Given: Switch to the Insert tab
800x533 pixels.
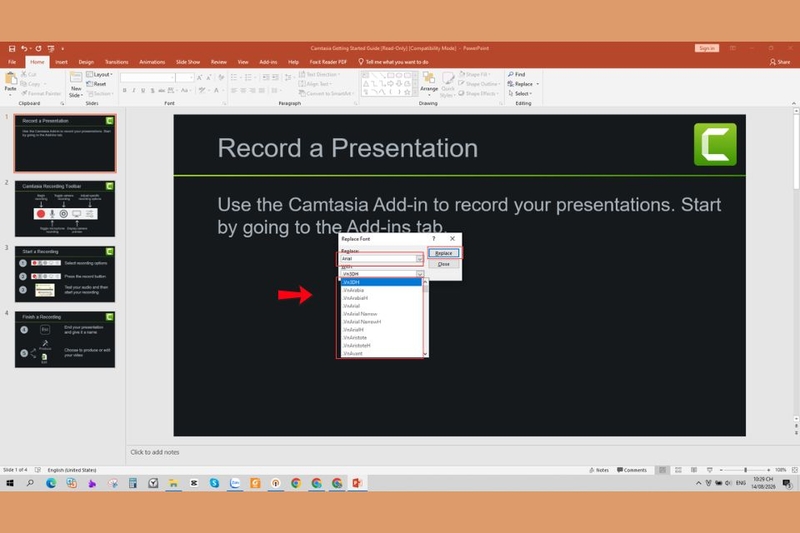Looking at the screenshot, I should tap(61, 62).
